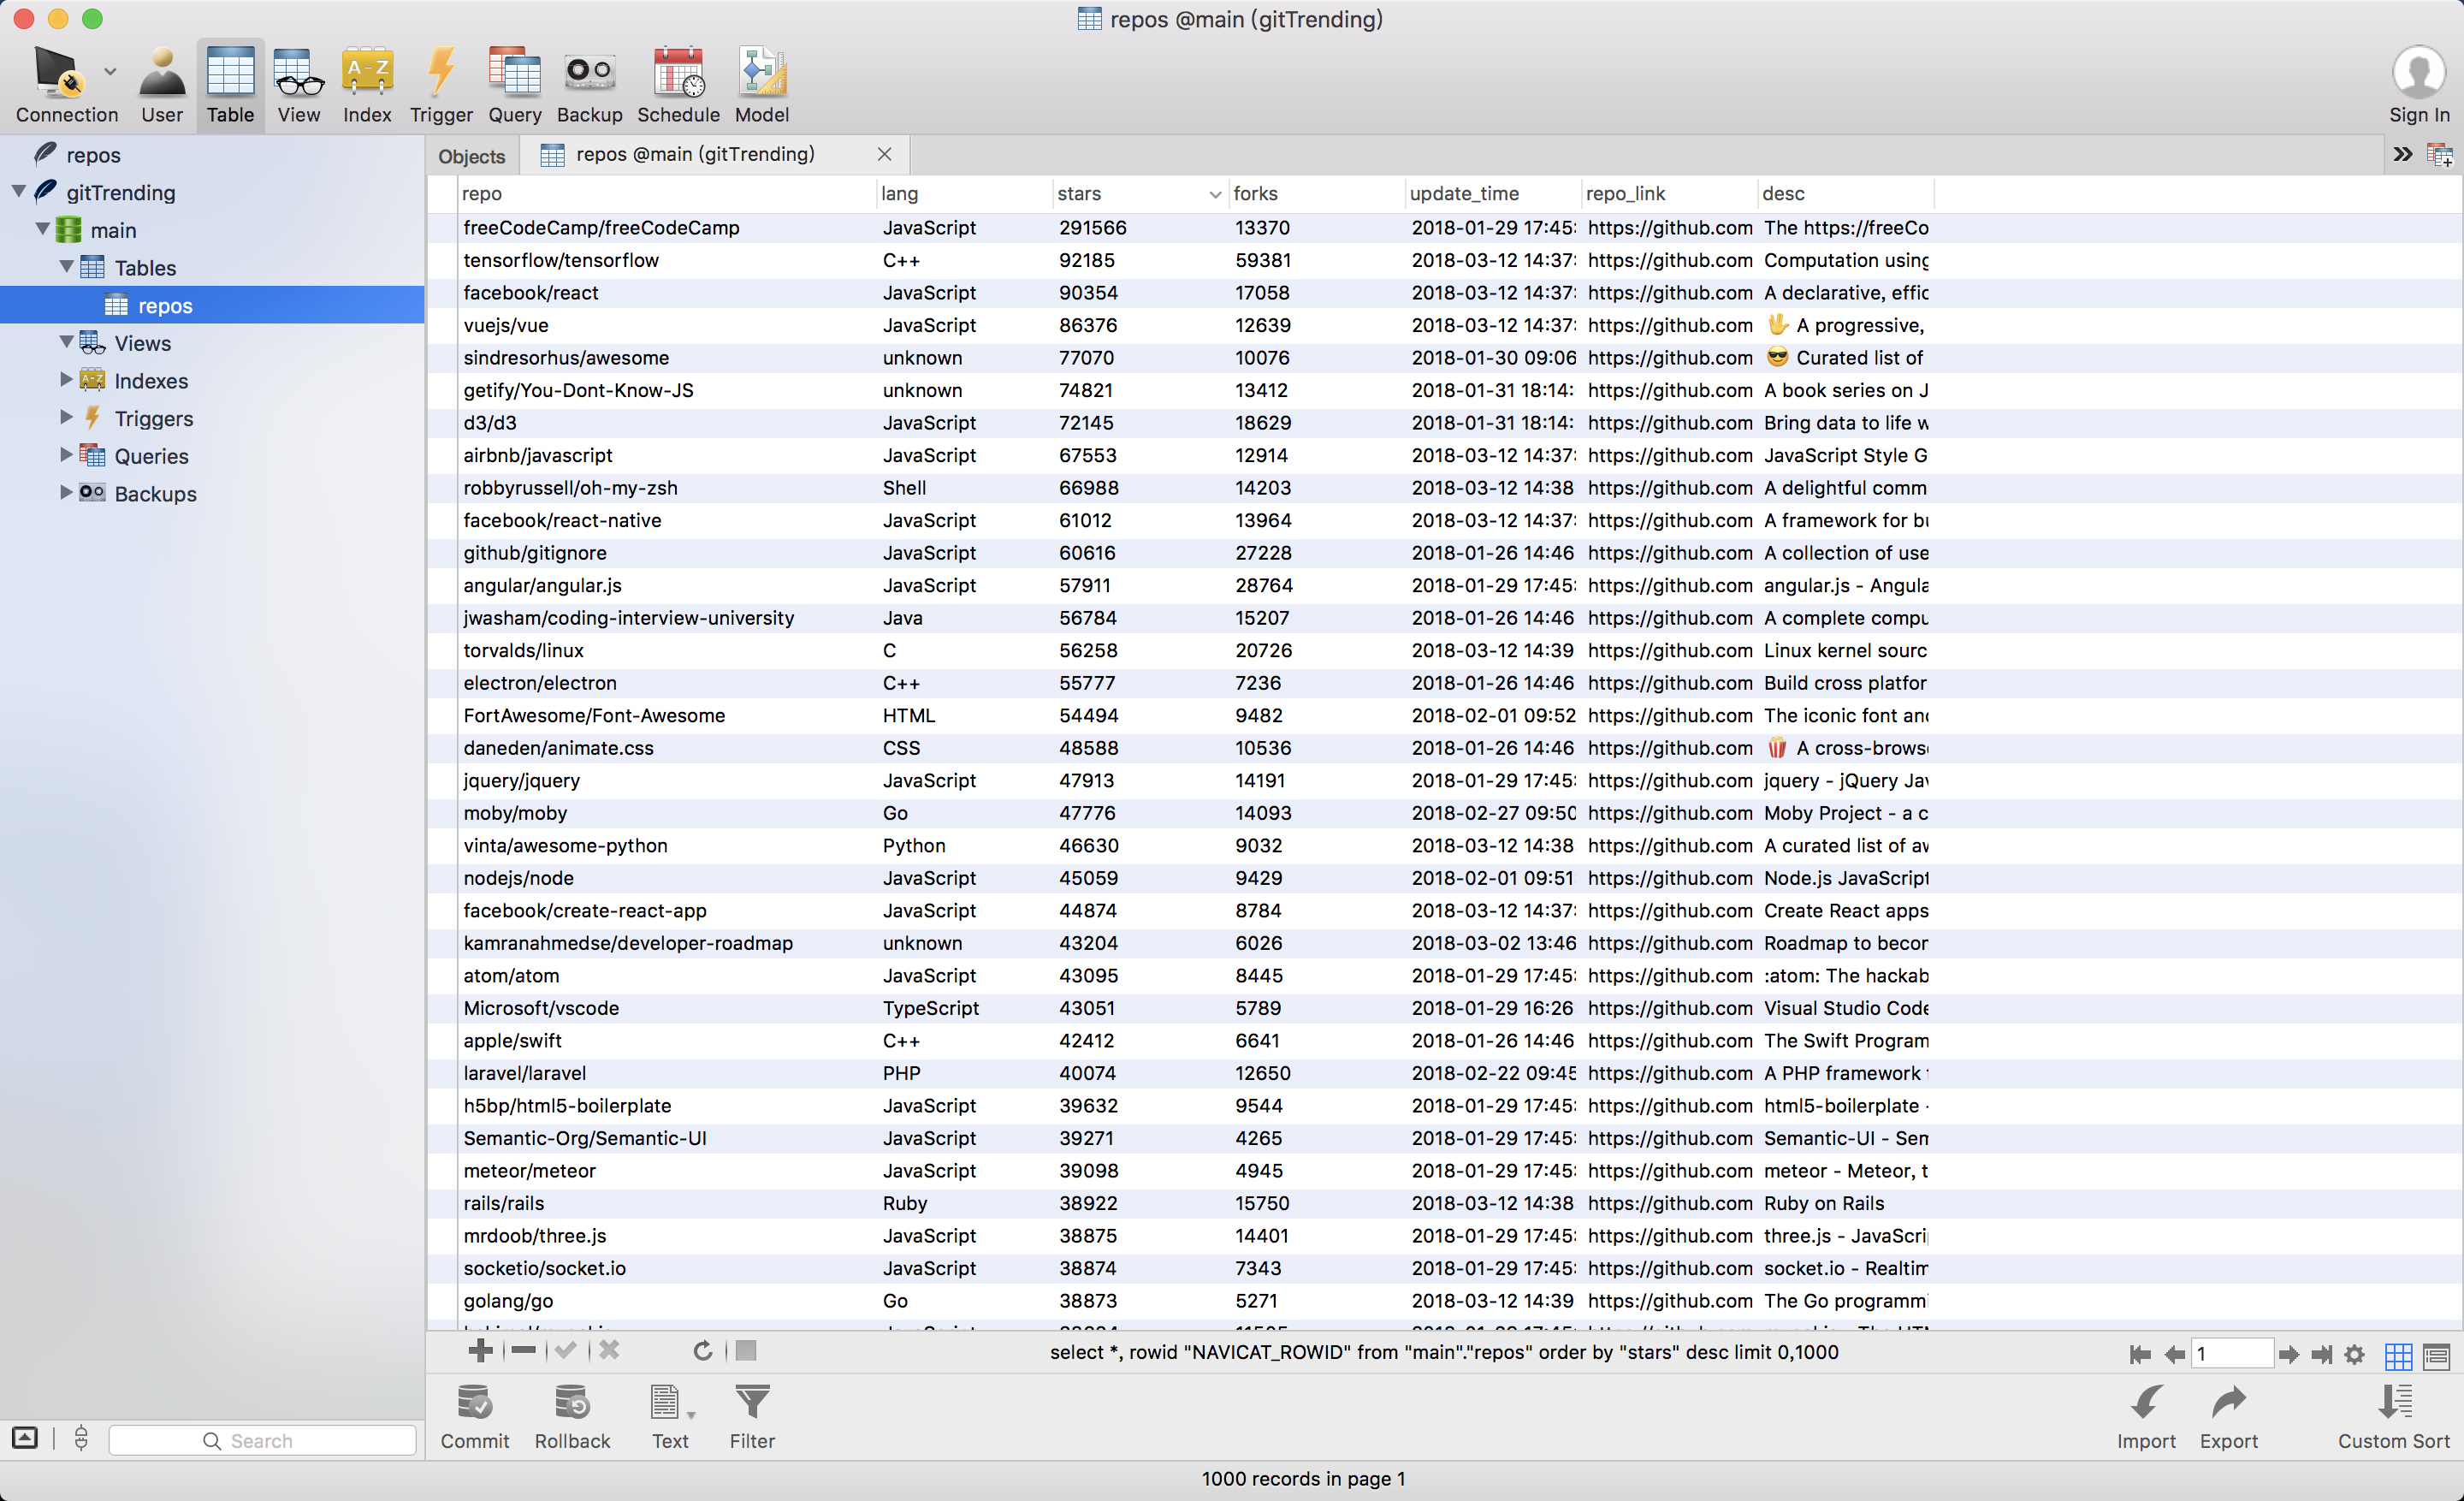Click the page number field

pyautogui.click(x=2232, y=1354)
